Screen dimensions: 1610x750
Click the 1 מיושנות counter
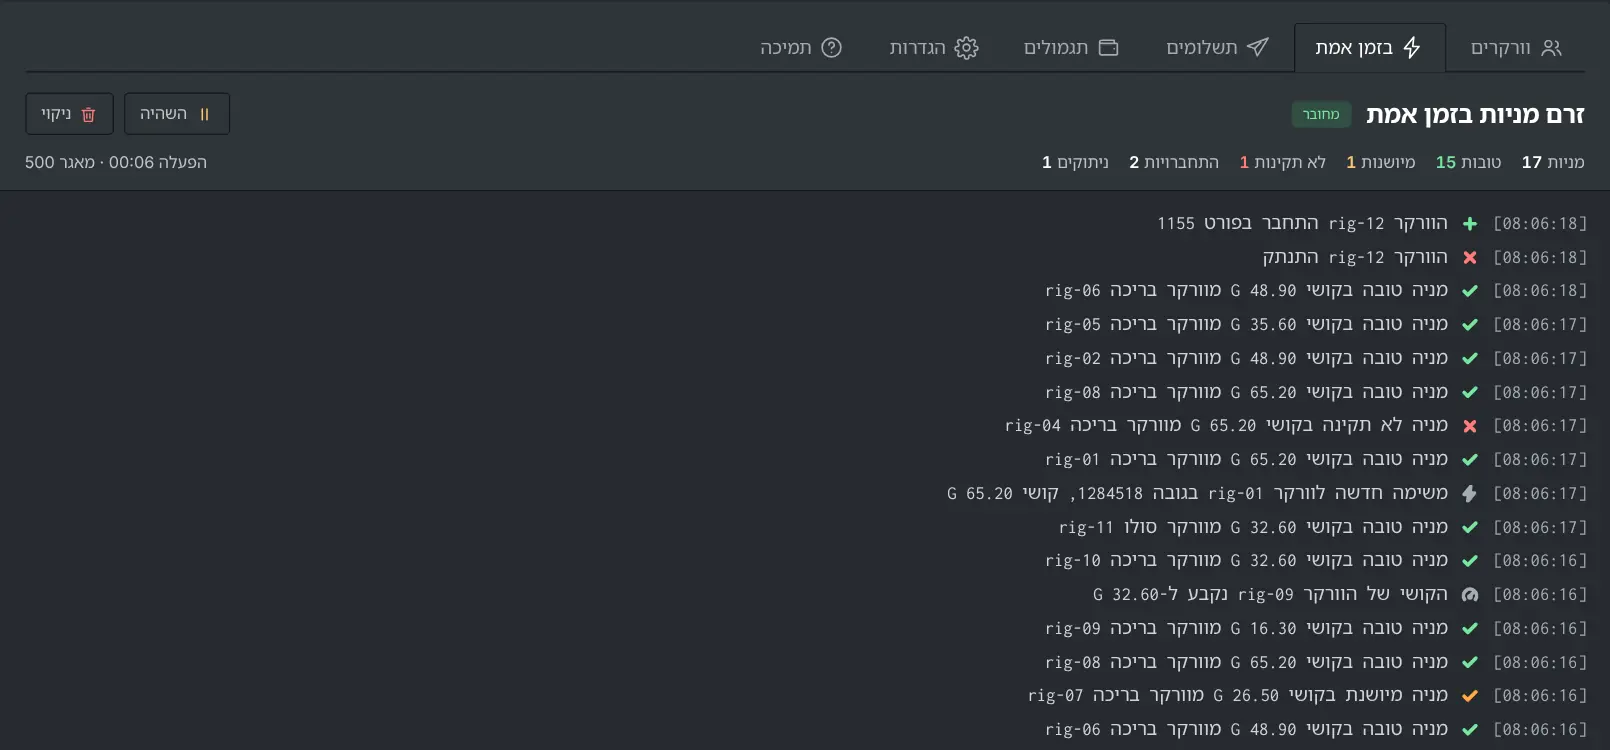pos(1381,162)
